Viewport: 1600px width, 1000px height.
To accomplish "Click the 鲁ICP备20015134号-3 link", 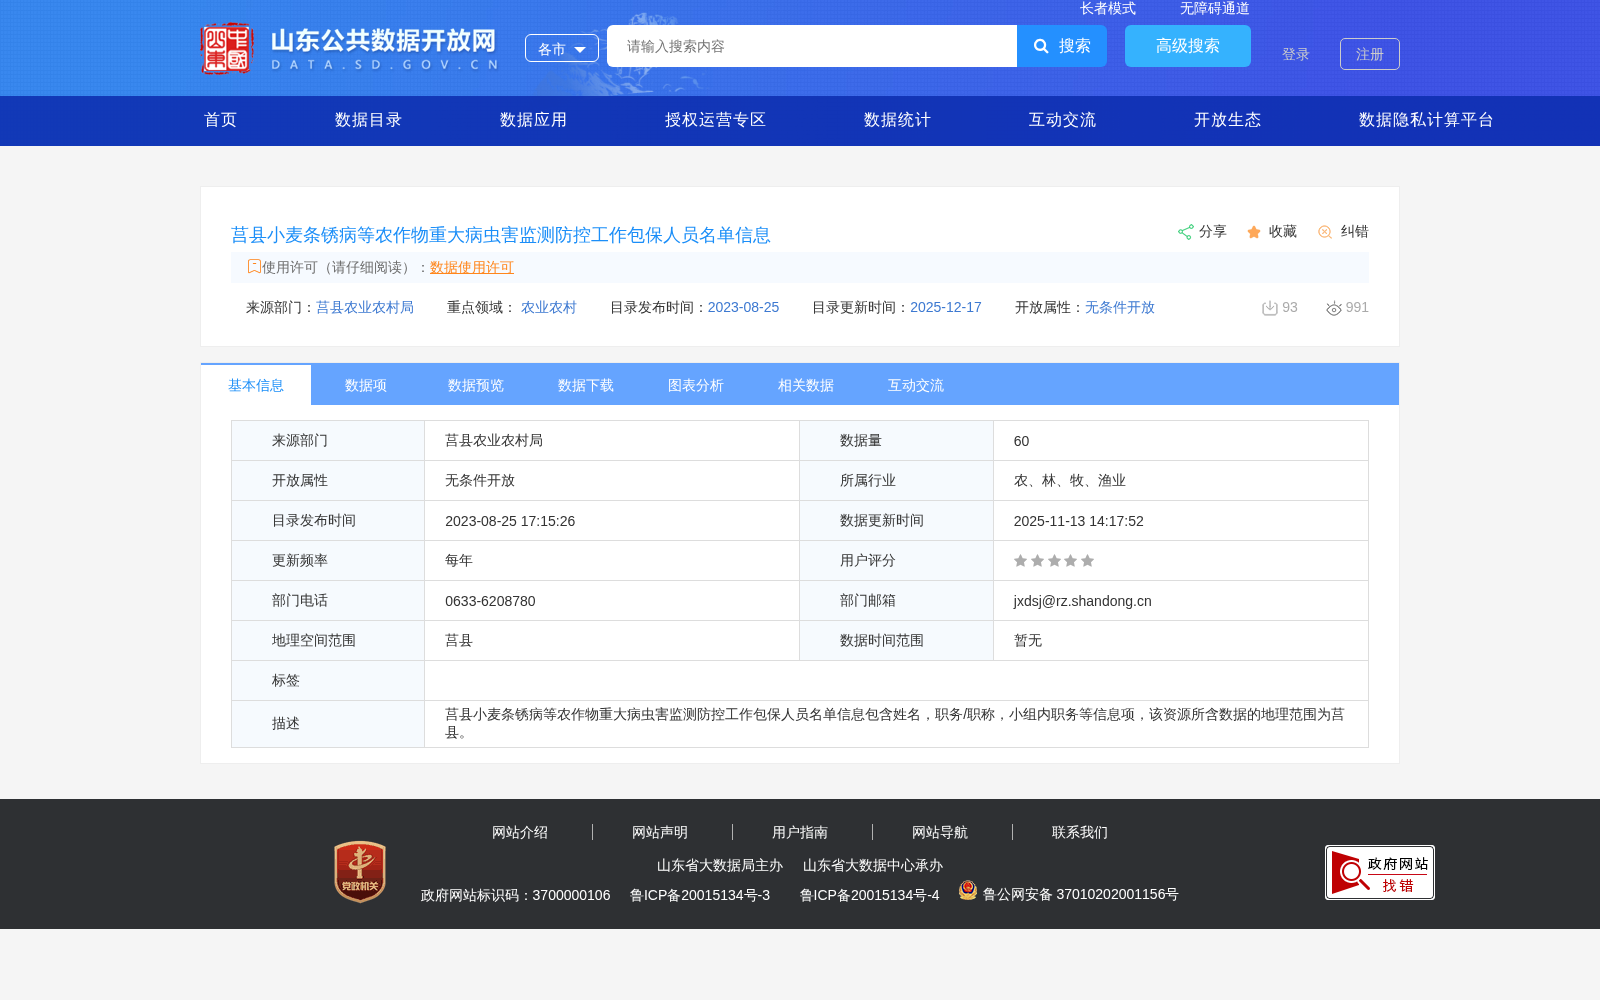I will point(700,895).
